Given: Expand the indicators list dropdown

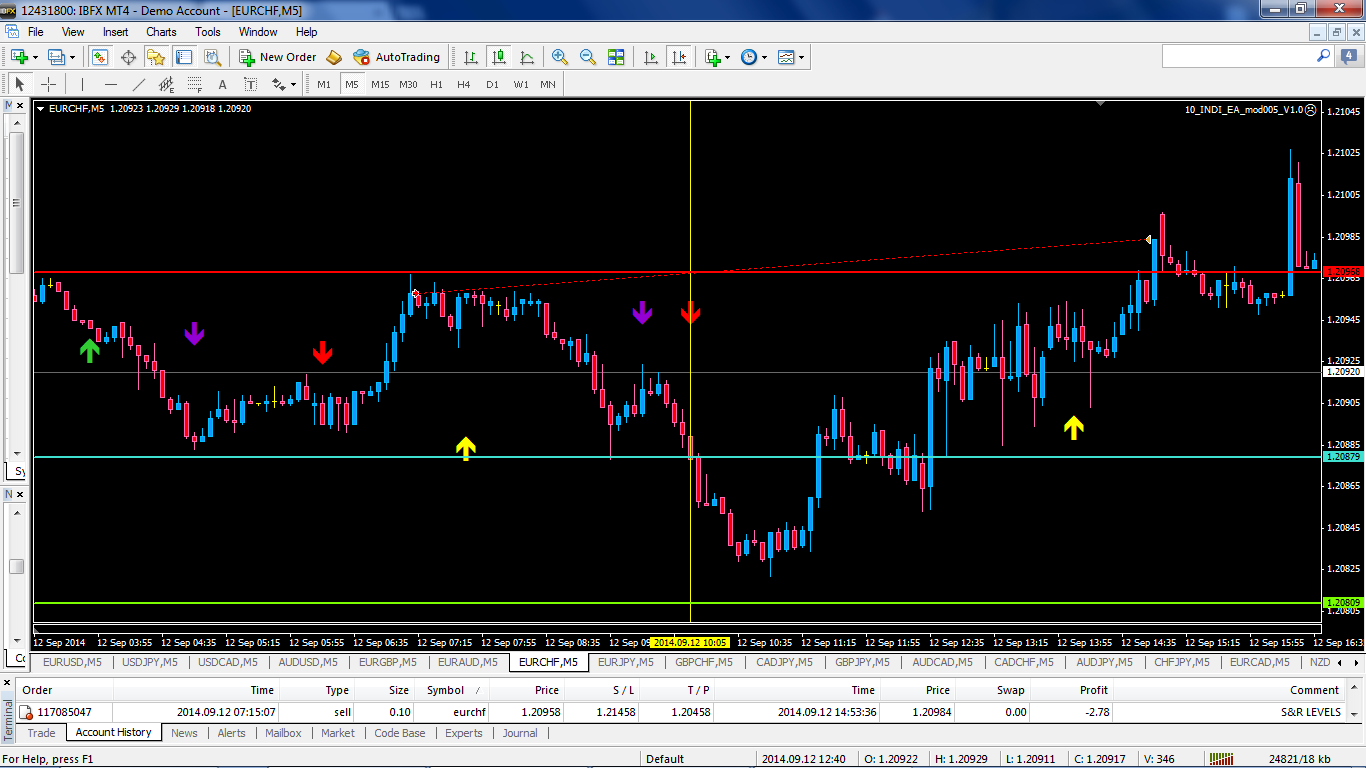Looking at the screenshot, I should [x=728, y=58].
